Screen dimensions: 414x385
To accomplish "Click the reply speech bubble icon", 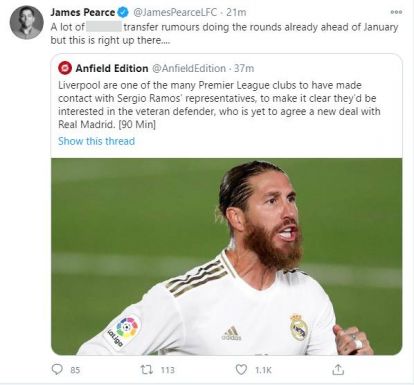I will coord(57,369).
